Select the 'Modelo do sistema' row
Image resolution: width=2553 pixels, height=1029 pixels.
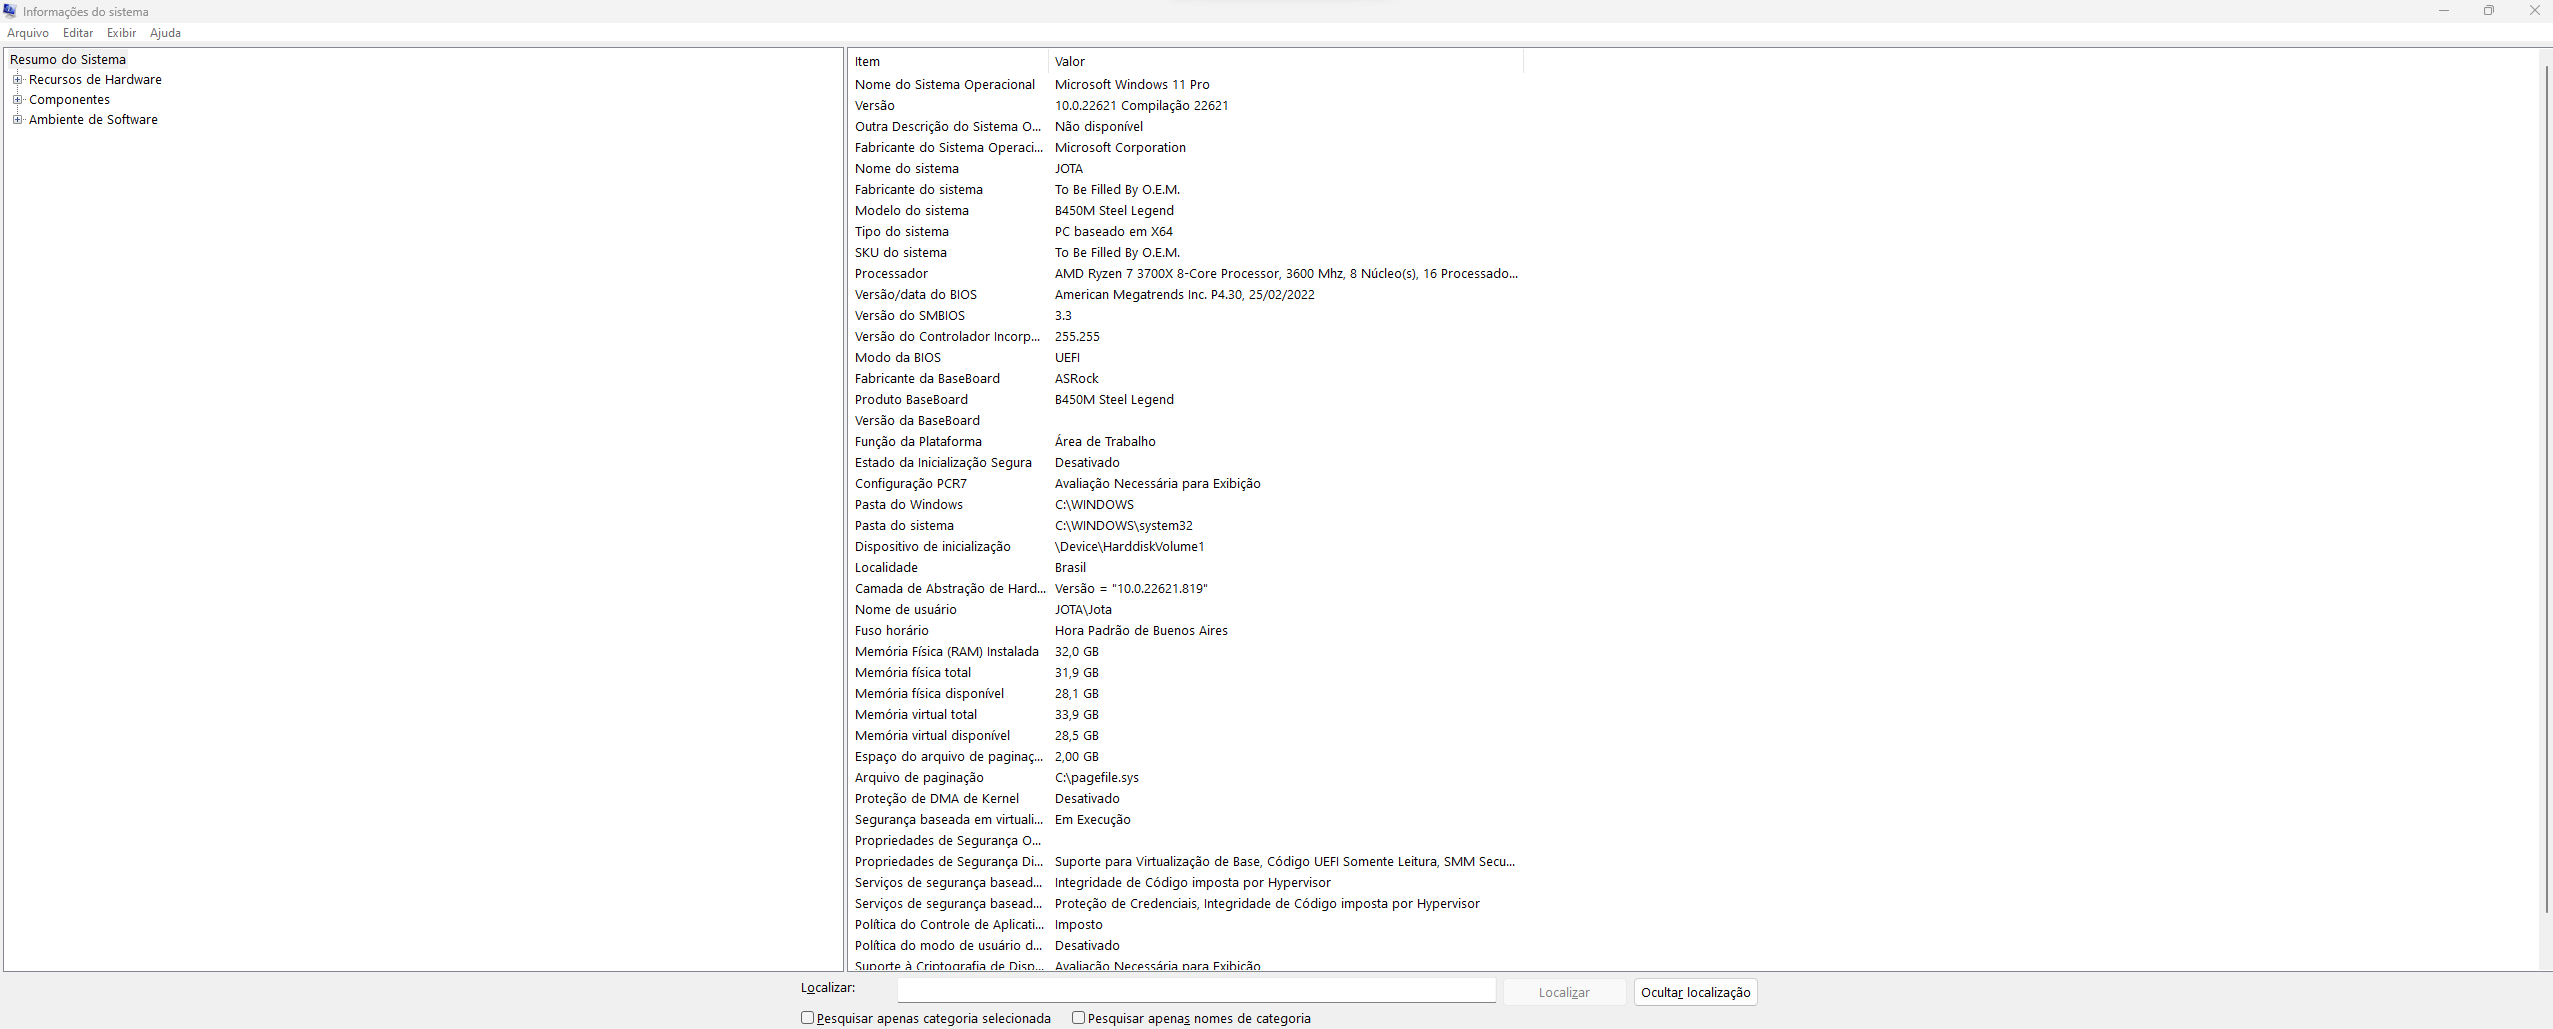pos(1186,210)
